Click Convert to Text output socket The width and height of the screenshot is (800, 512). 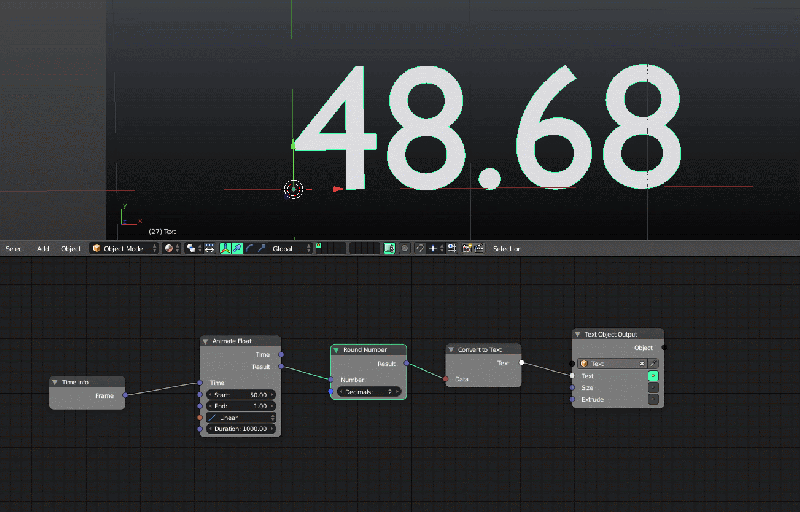(x=521, y=363)
